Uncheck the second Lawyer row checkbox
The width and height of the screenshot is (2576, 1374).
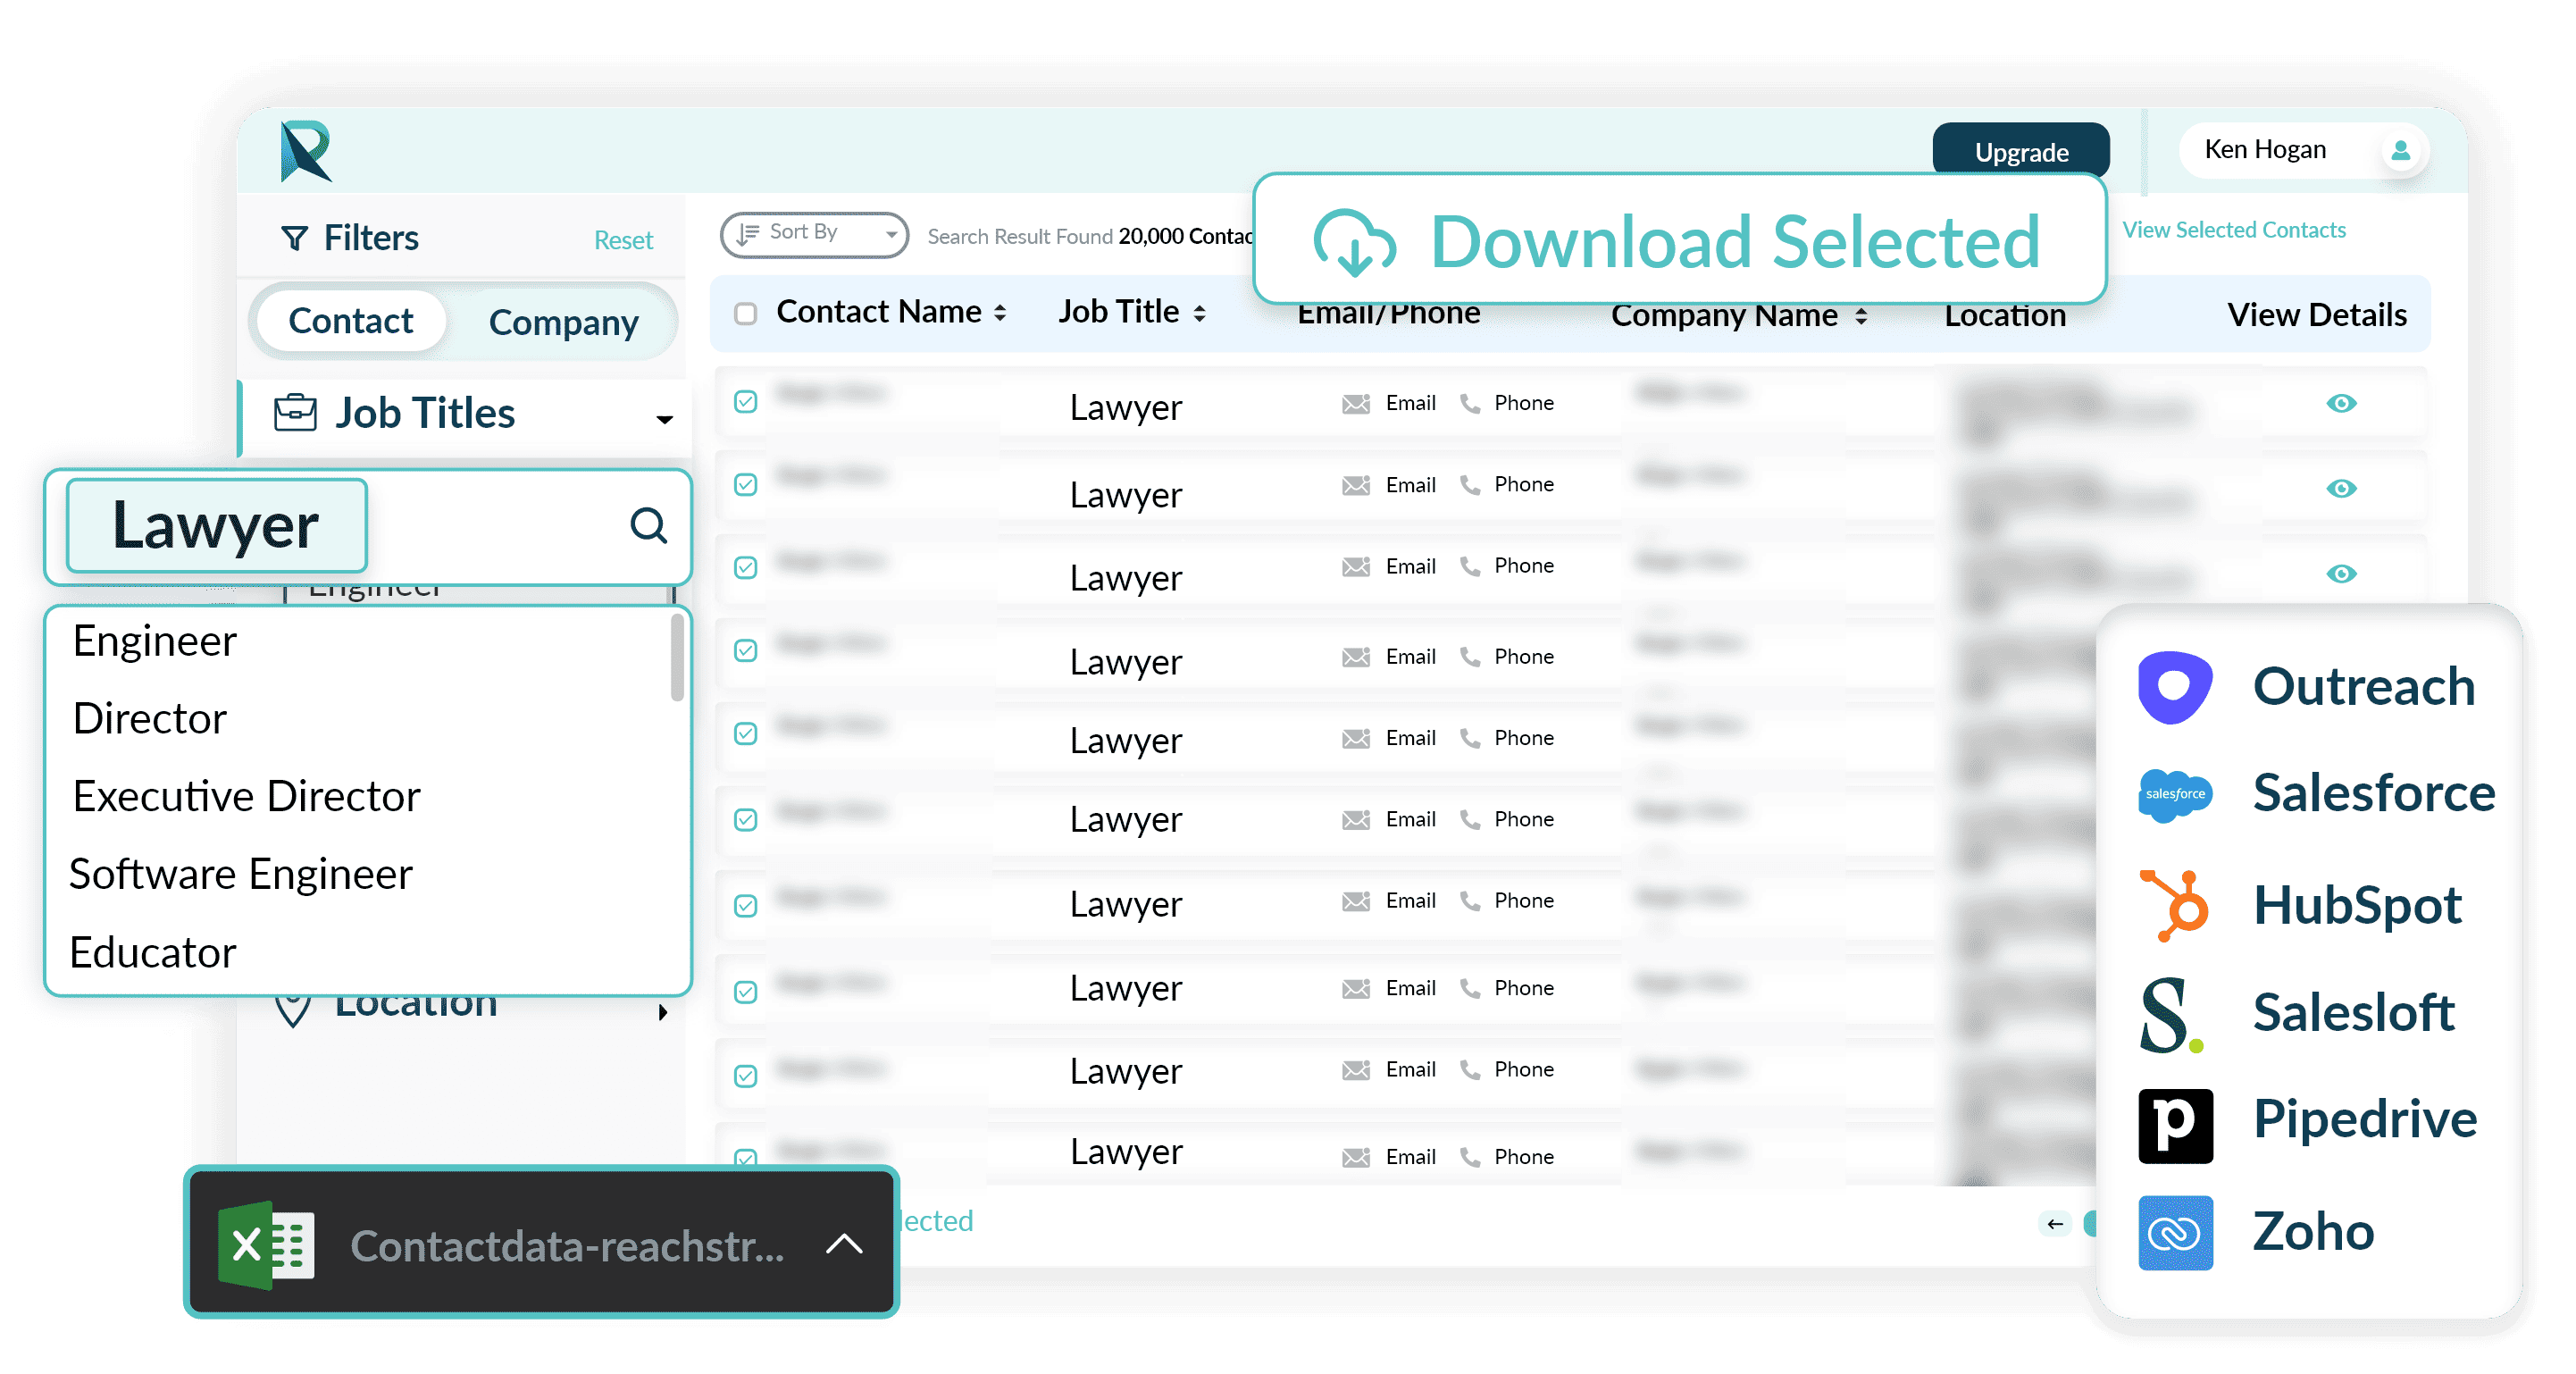(745, 485)
